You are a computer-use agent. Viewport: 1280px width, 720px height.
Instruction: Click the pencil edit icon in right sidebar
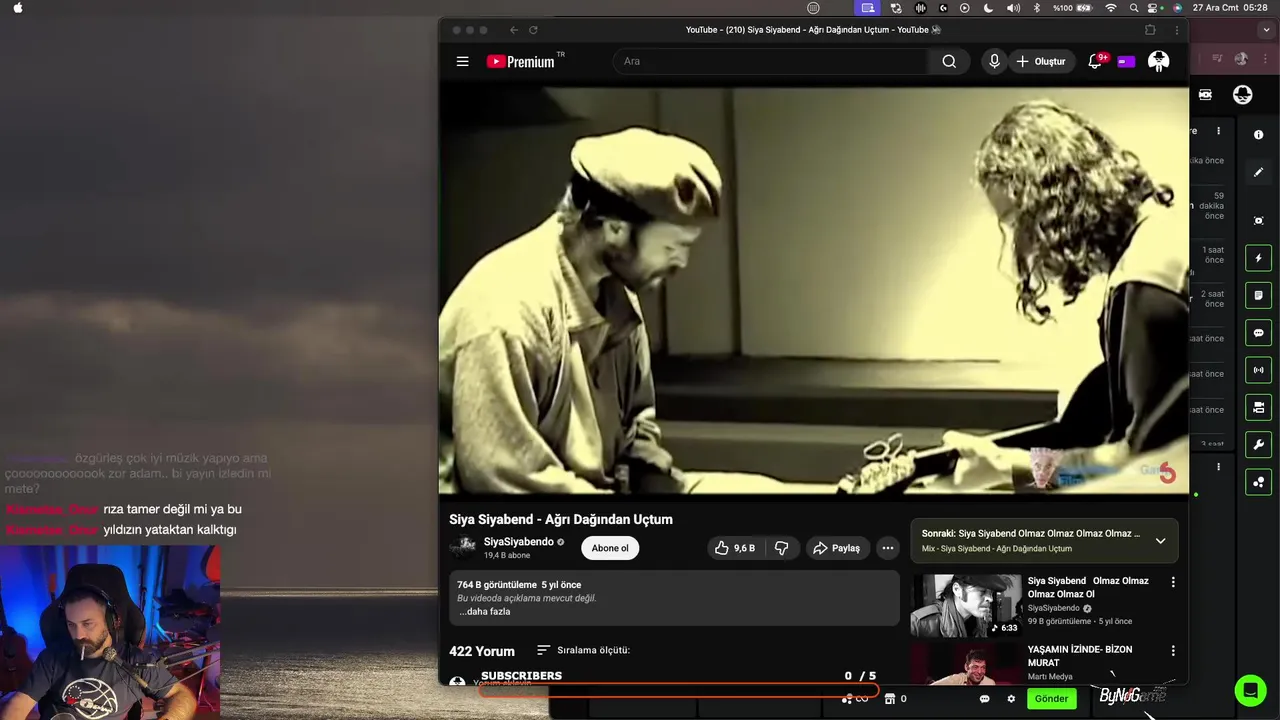tap(1258, 172)
